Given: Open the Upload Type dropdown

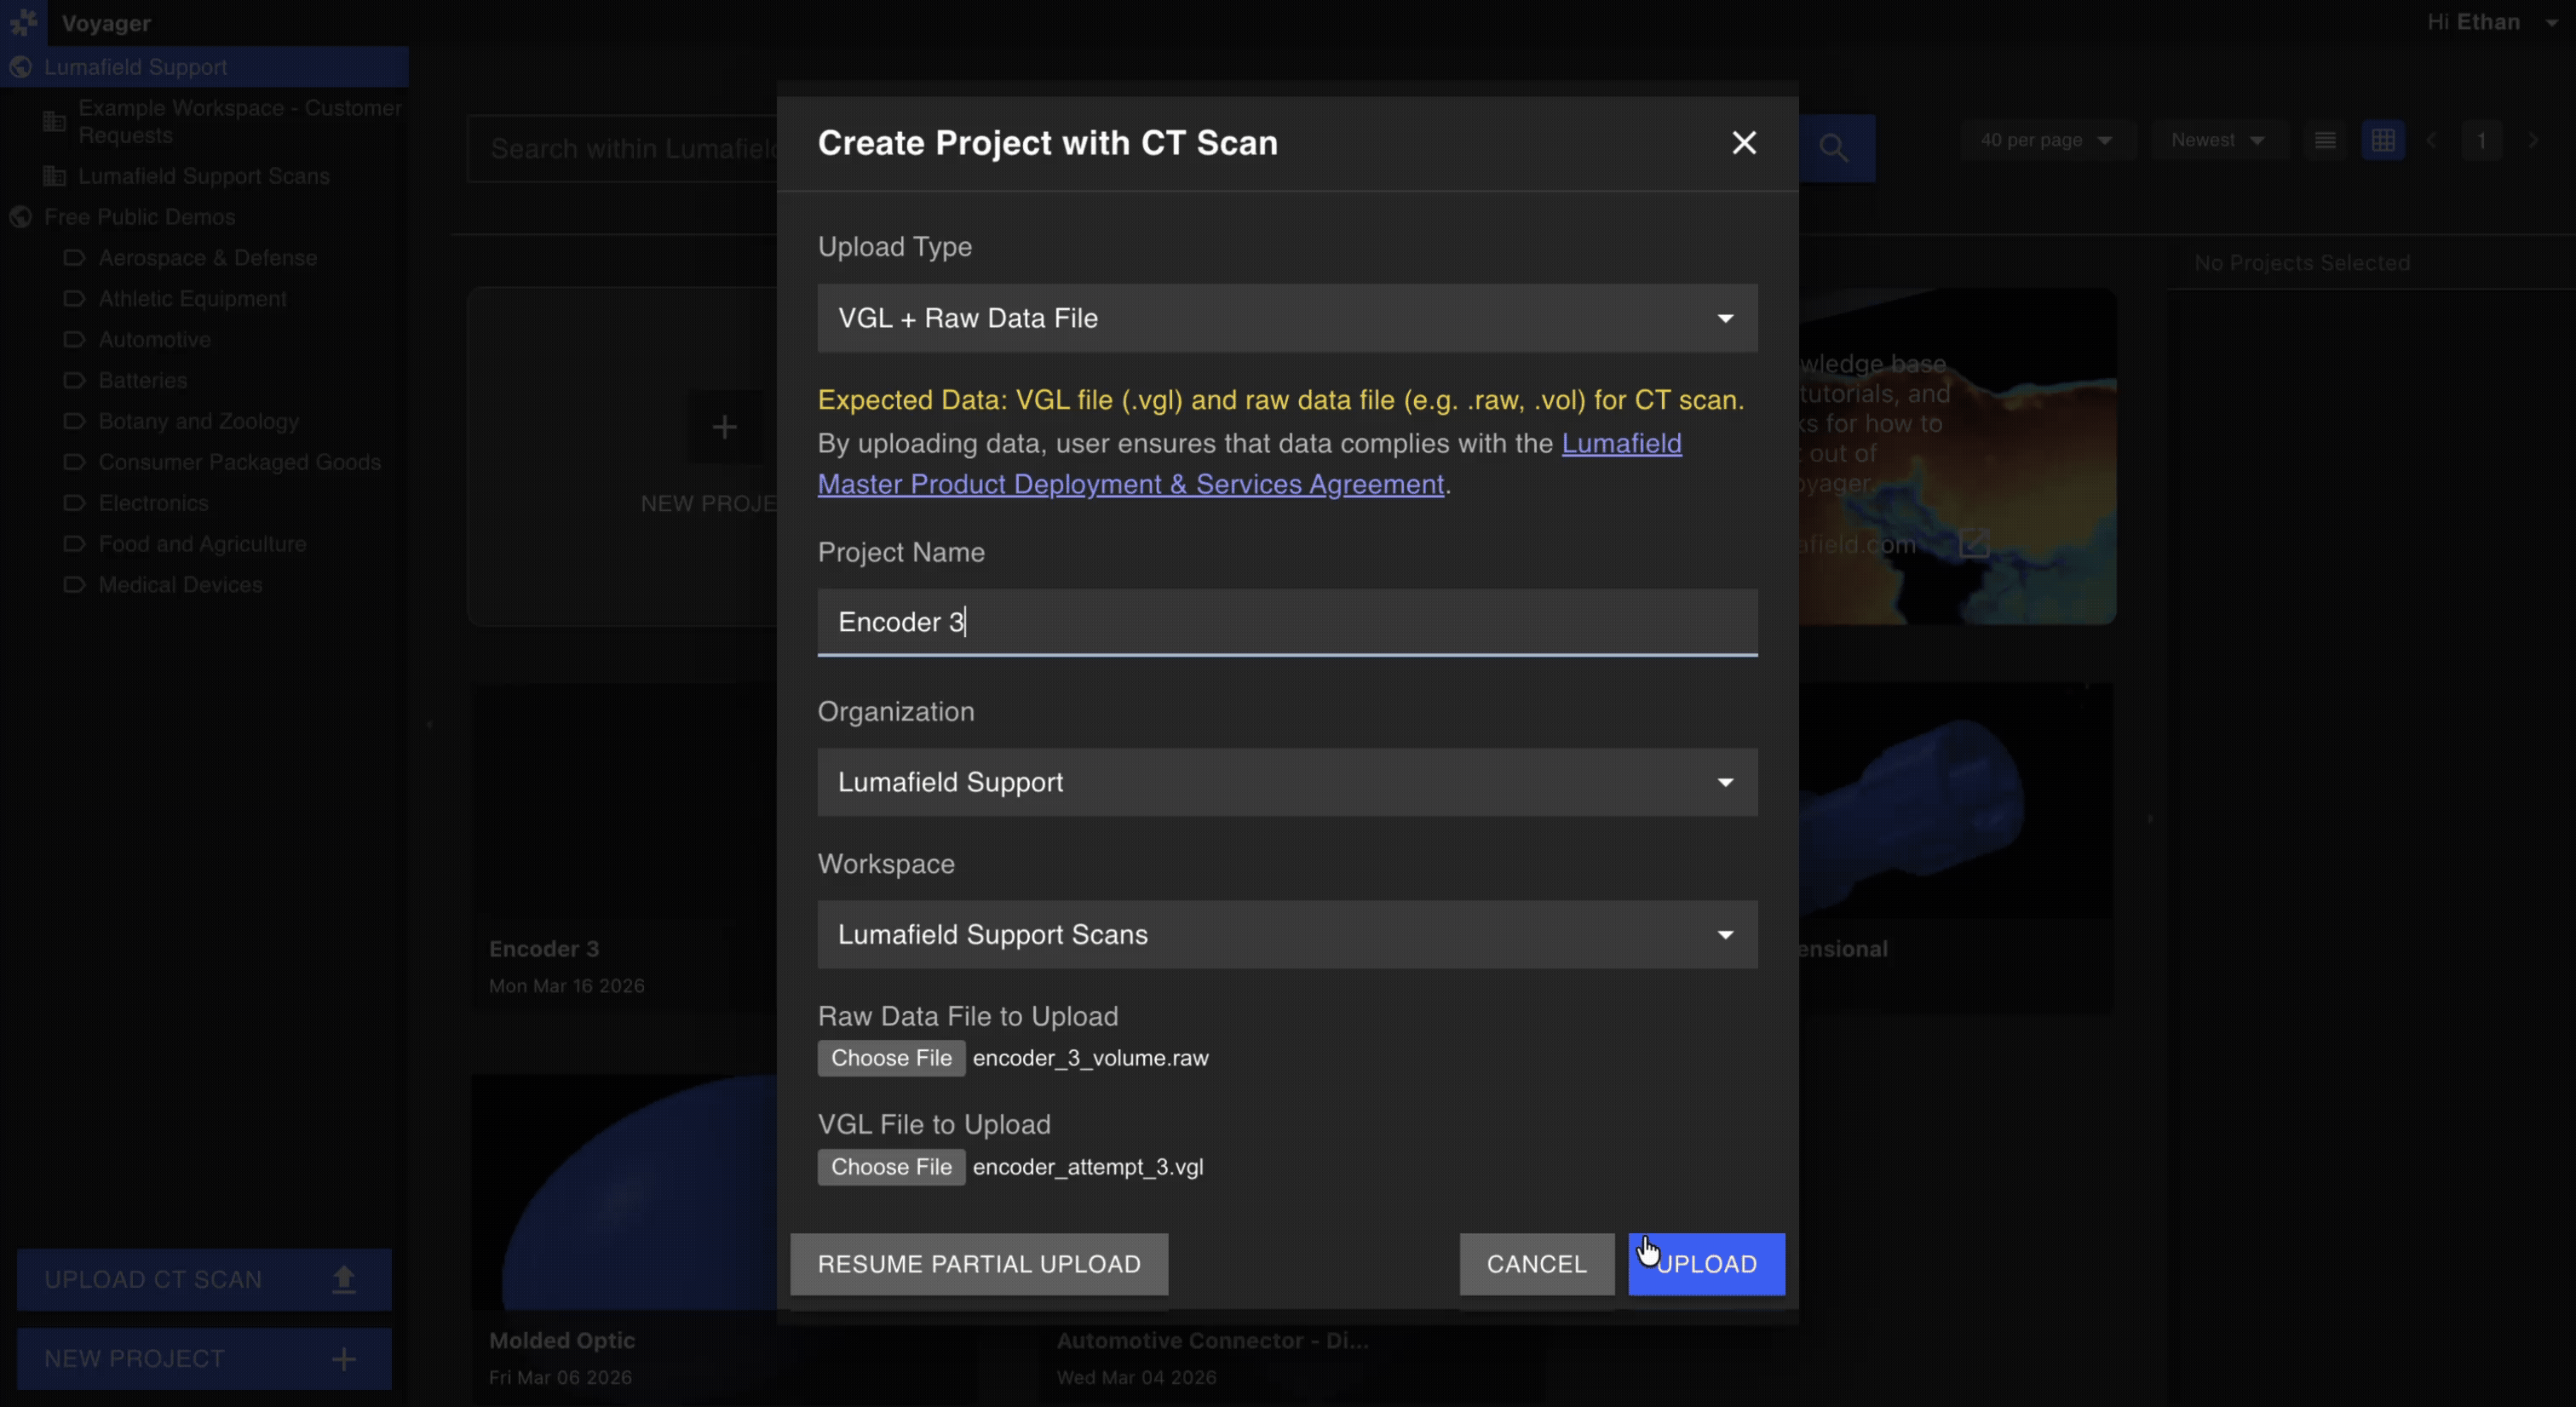Looking at the screenshot, I should 1287,318.
